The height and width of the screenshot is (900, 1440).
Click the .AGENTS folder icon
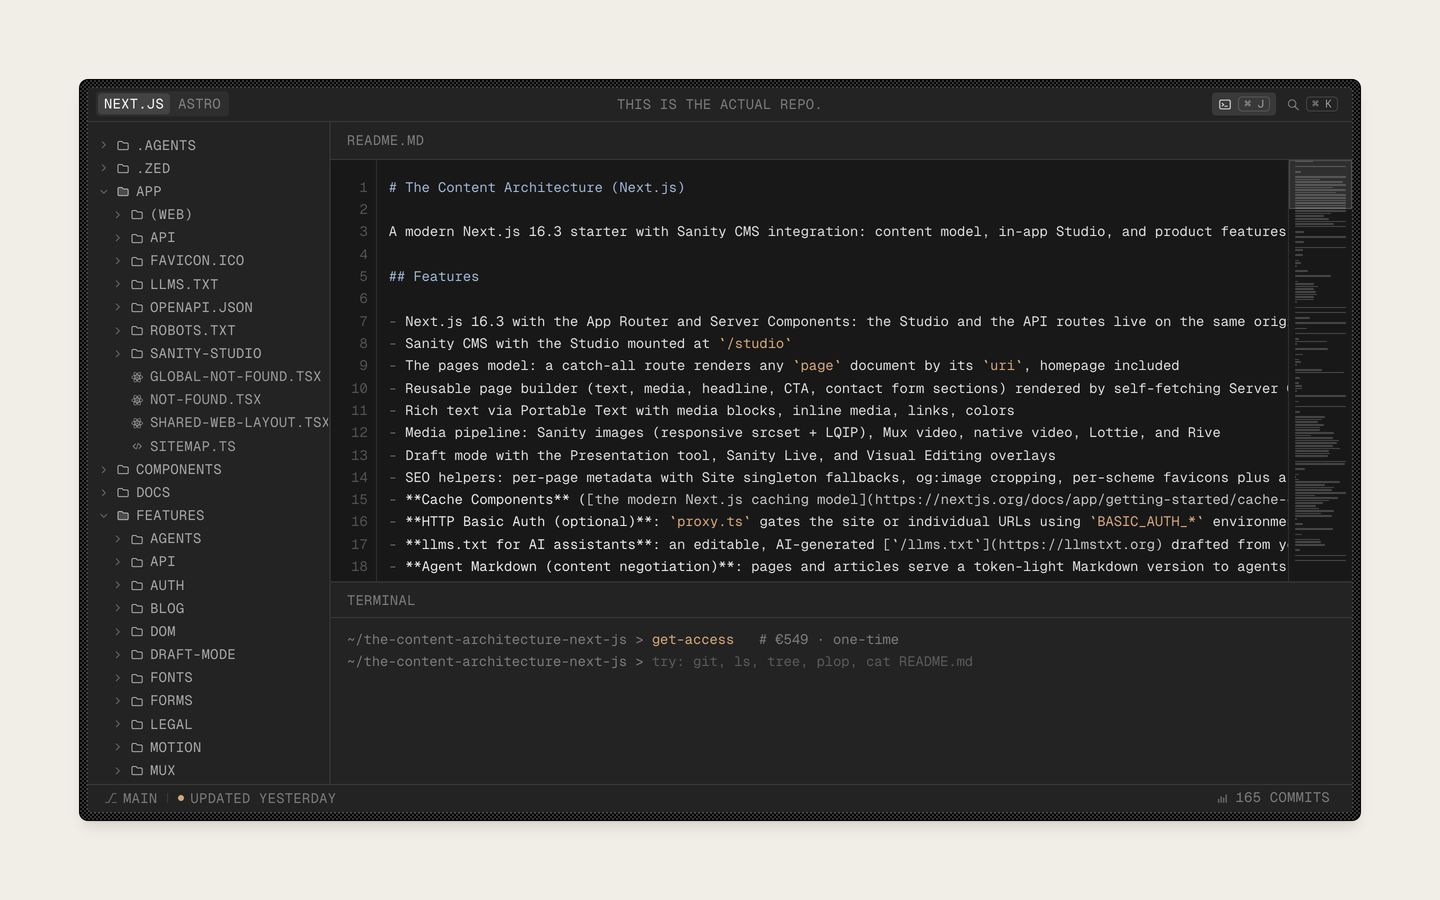(123, 145)
